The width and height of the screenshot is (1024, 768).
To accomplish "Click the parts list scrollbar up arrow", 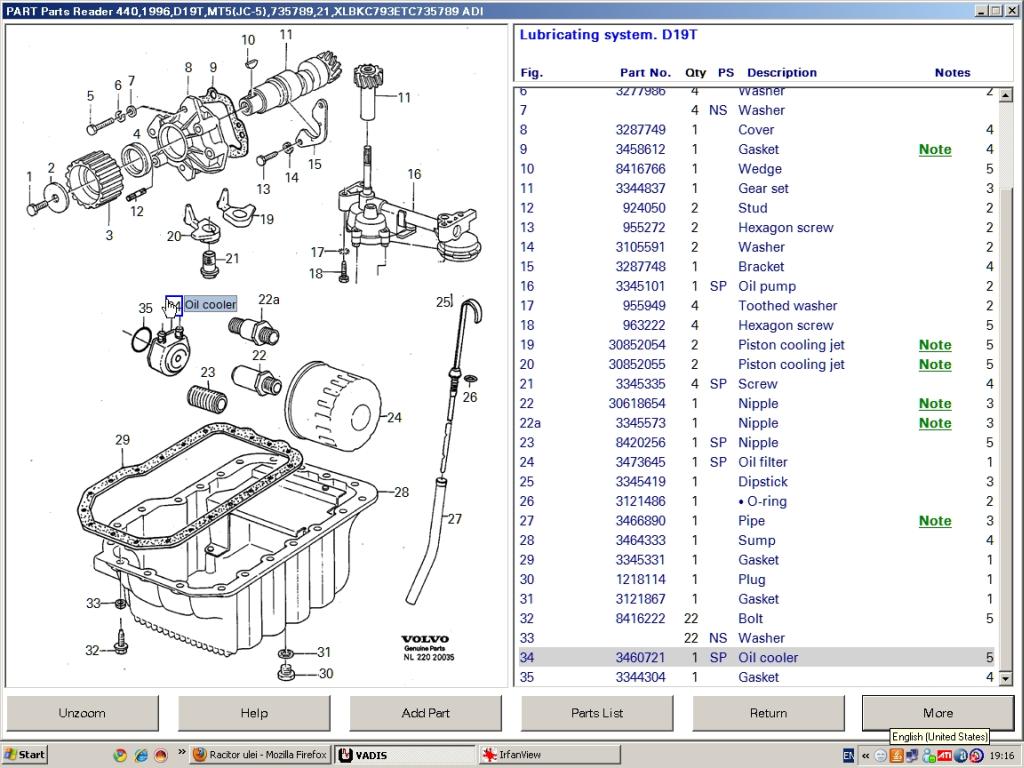I will (x=1005, y=95).
